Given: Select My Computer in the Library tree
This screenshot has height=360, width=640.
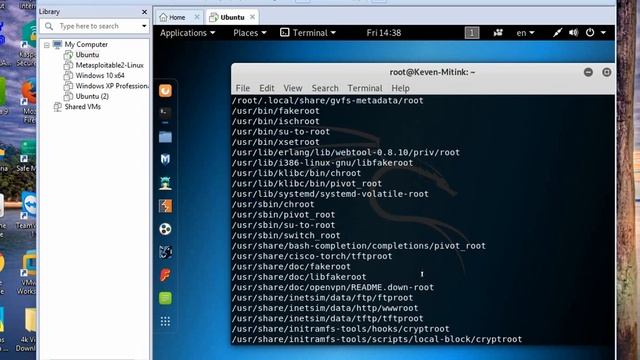Looking at the screenshot, I should (86, 44).
